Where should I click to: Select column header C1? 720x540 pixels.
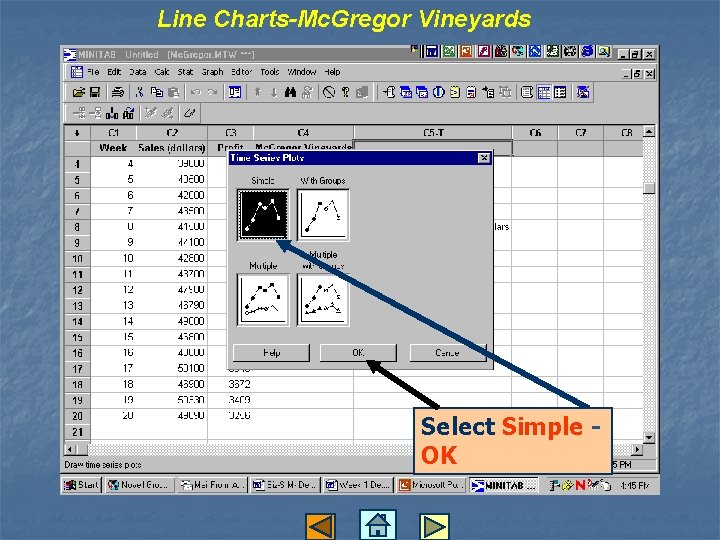(114, 133)
